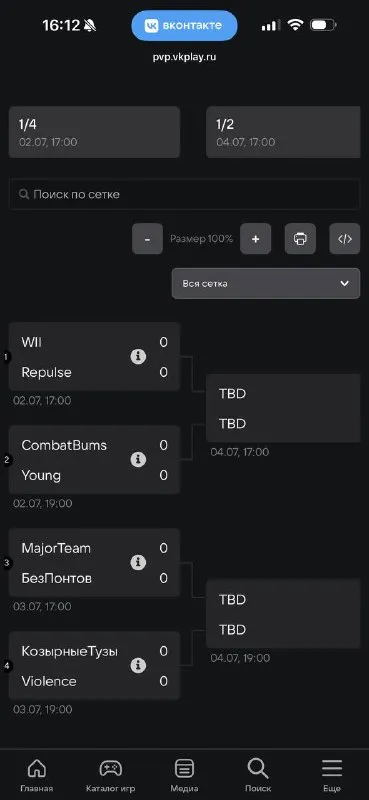Decrease bracket size with minus button
Image resolution: width=369 pixels, height=800 pixels.
pos(147,238)
